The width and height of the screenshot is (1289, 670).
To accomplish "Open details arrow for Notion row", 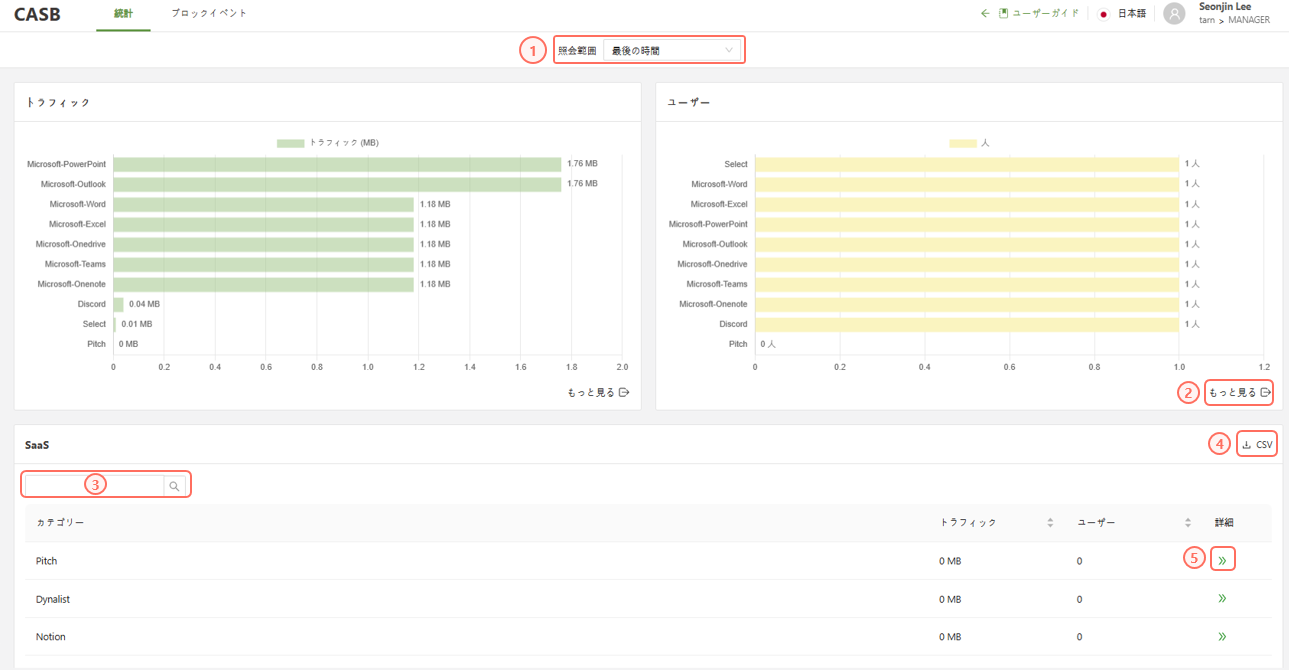I will tap(1222, 636).
